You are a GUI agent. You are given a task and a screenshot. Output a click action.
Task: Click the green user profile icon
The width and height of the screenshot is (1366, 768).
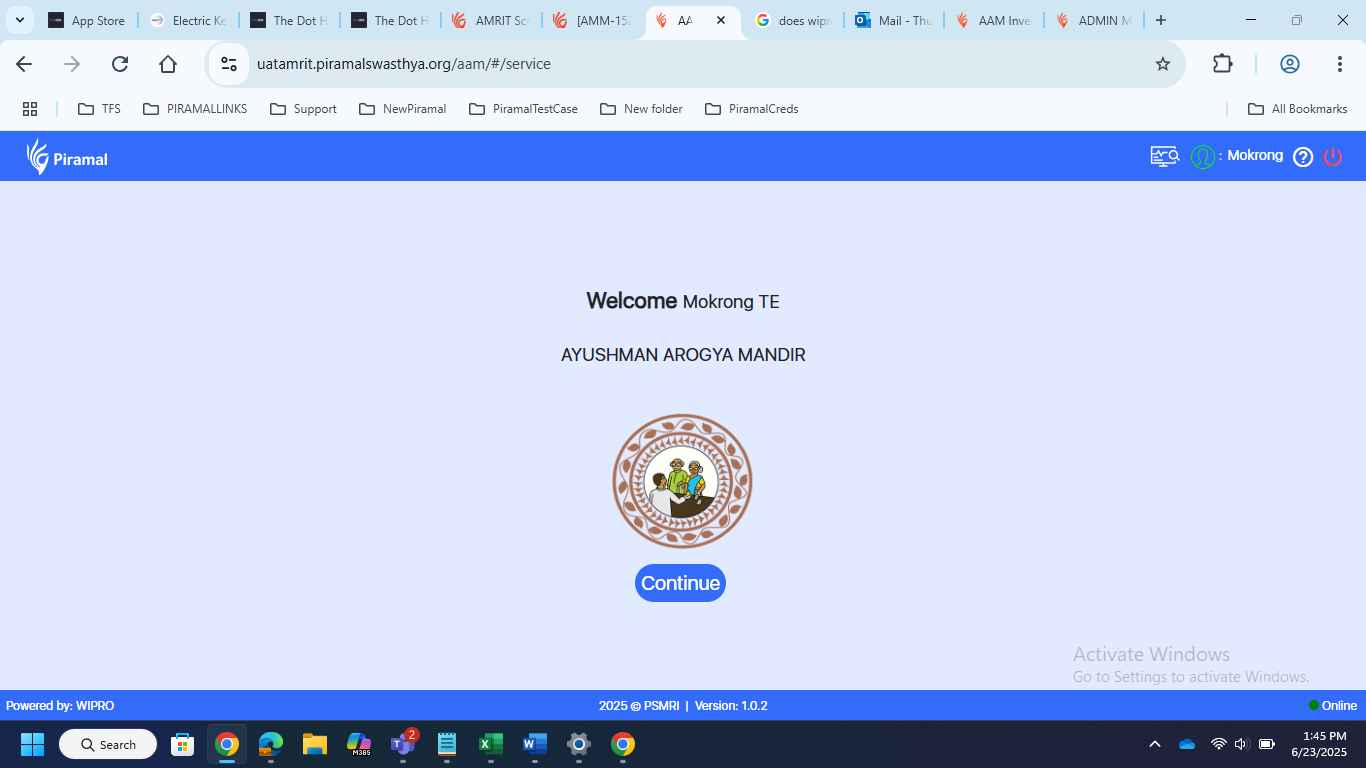(1202, 157)
